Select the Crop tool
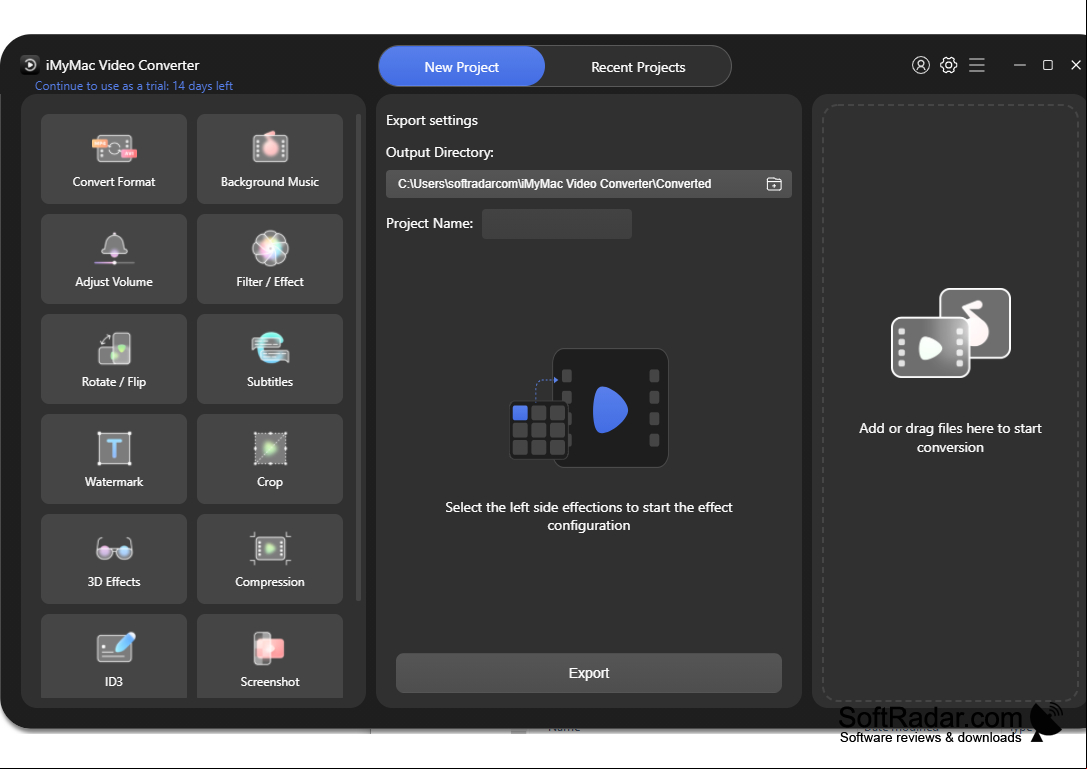Screen dimensions: 1087x769 click(270, 458)
